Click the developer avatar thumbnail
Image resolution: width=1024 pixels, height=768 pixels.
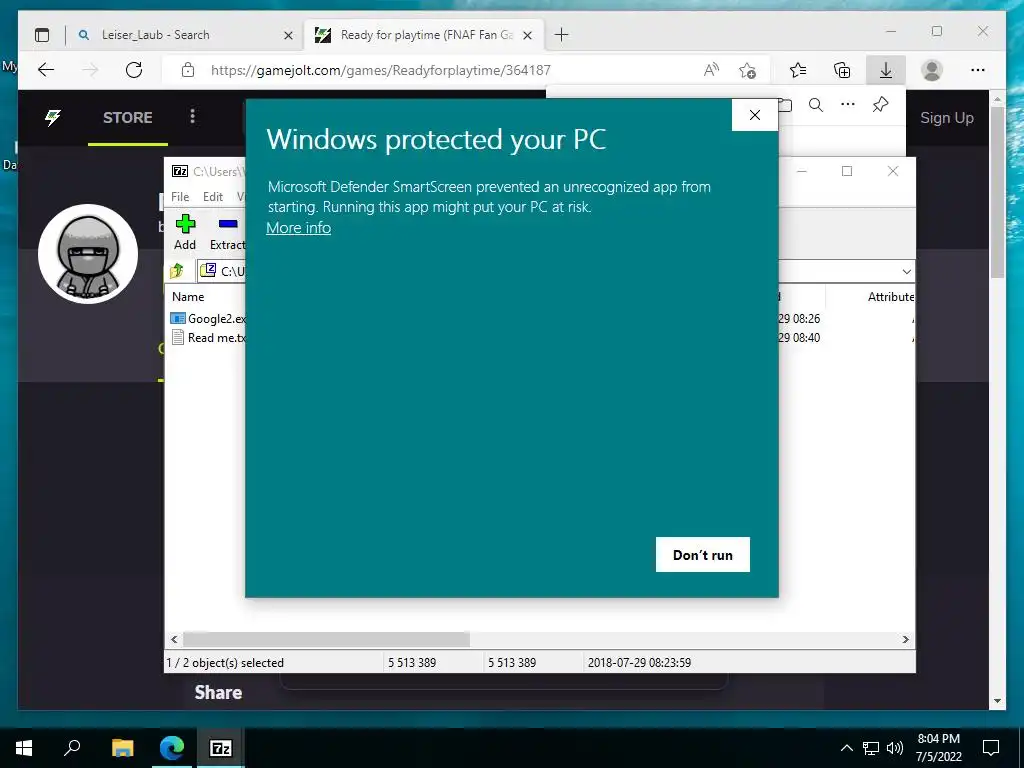pyautogui.click(x=88, y=254)
